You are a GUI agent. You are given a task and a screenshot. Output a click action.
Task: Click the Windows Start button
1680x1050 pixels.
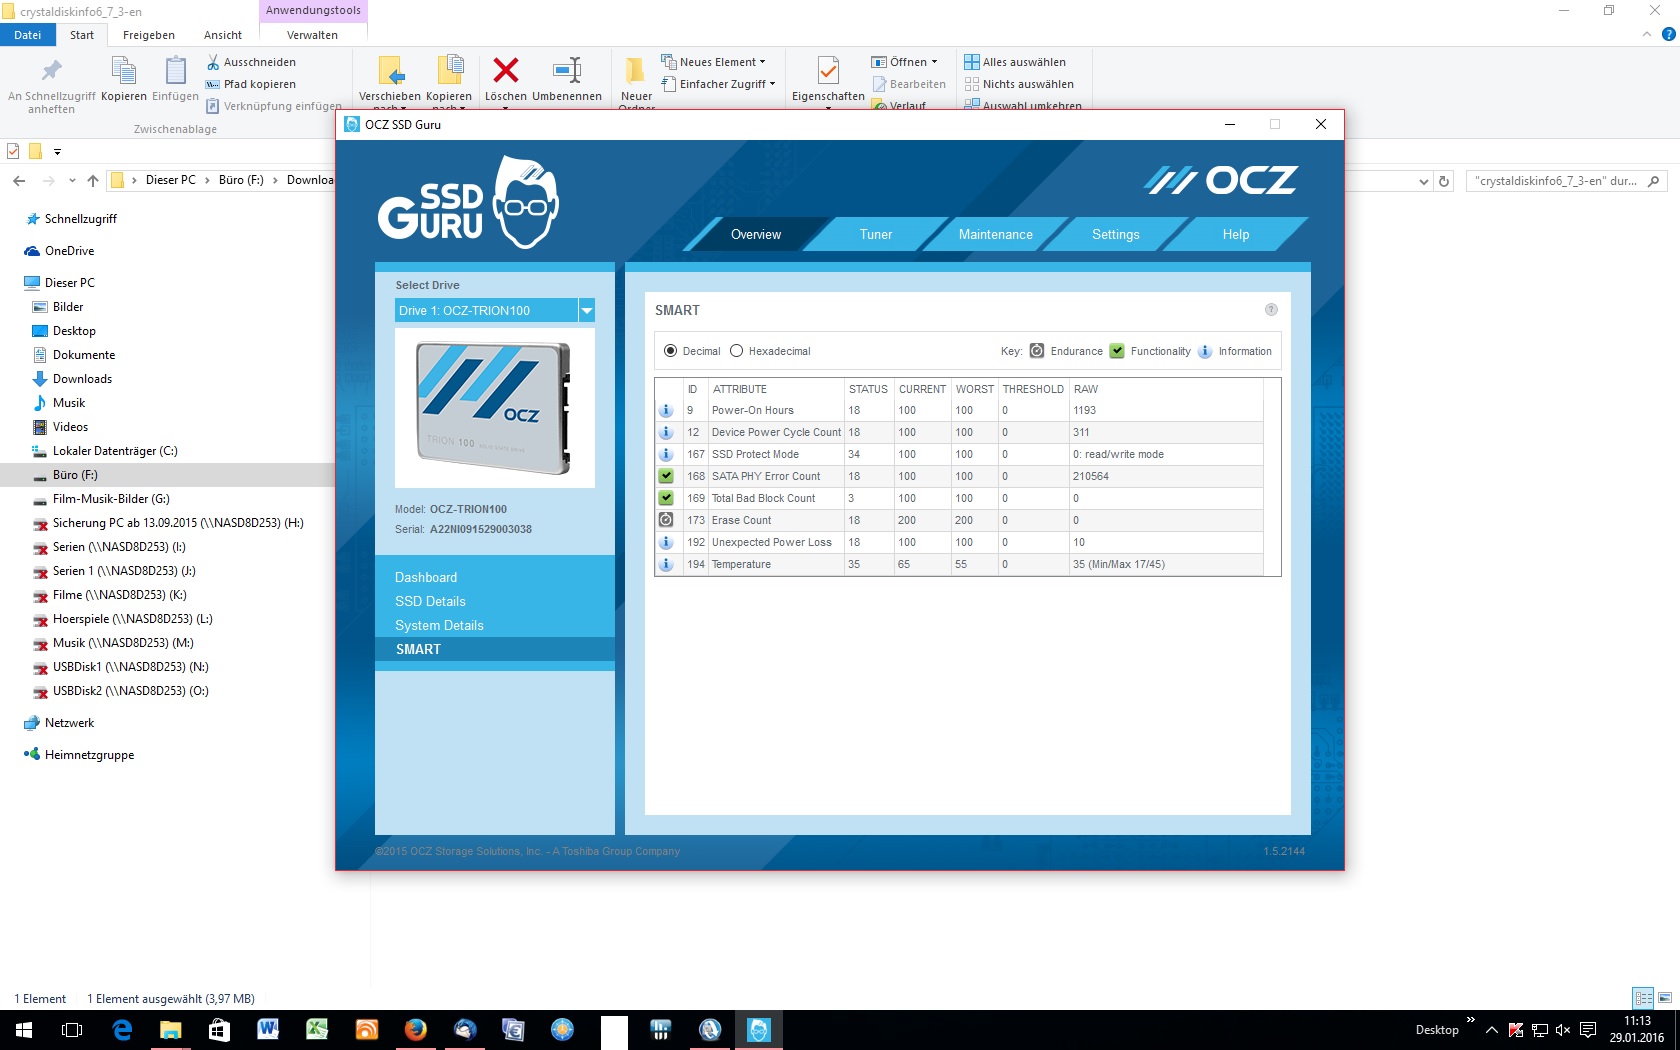point(24,1030)
